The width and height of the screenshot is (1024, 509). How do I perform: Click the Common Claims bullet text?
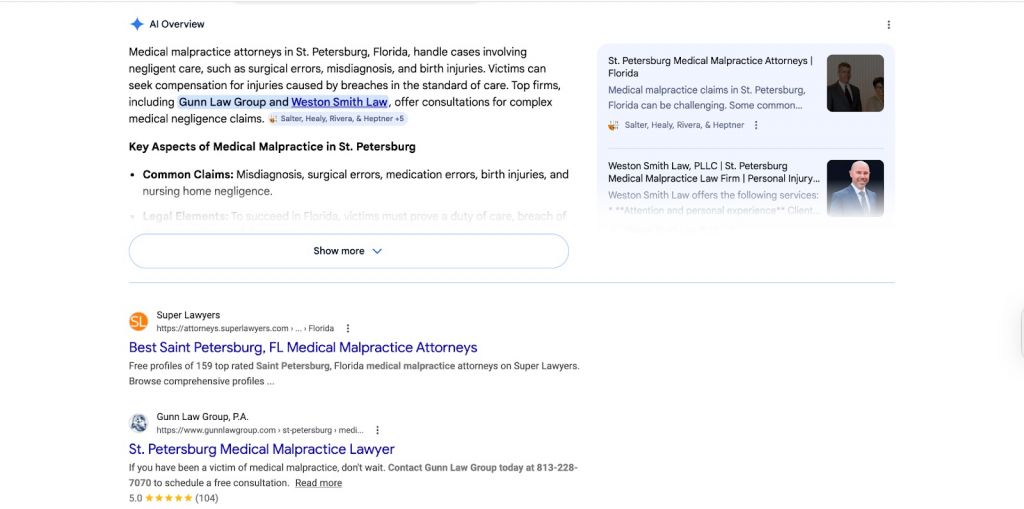click(355, 183)
